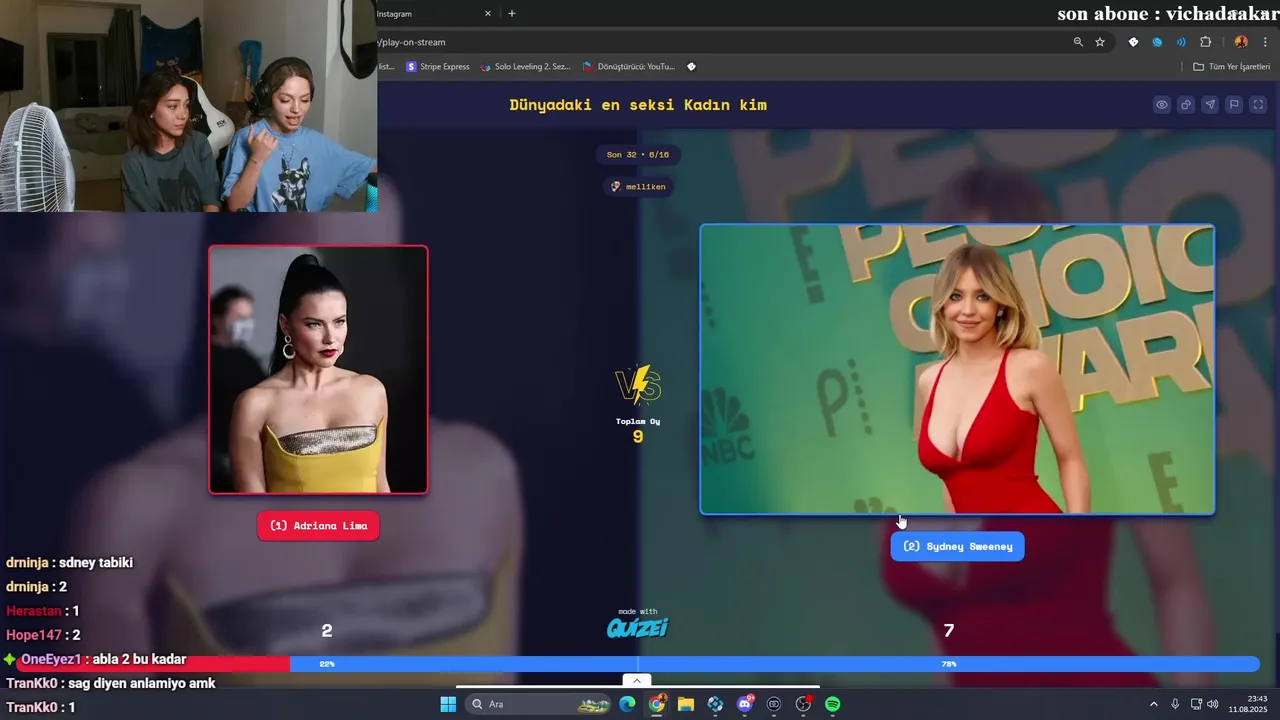Open the extensions puzzle piece menu
The height and width of the screenshot is (720, 1280).
click(1205, 42)
